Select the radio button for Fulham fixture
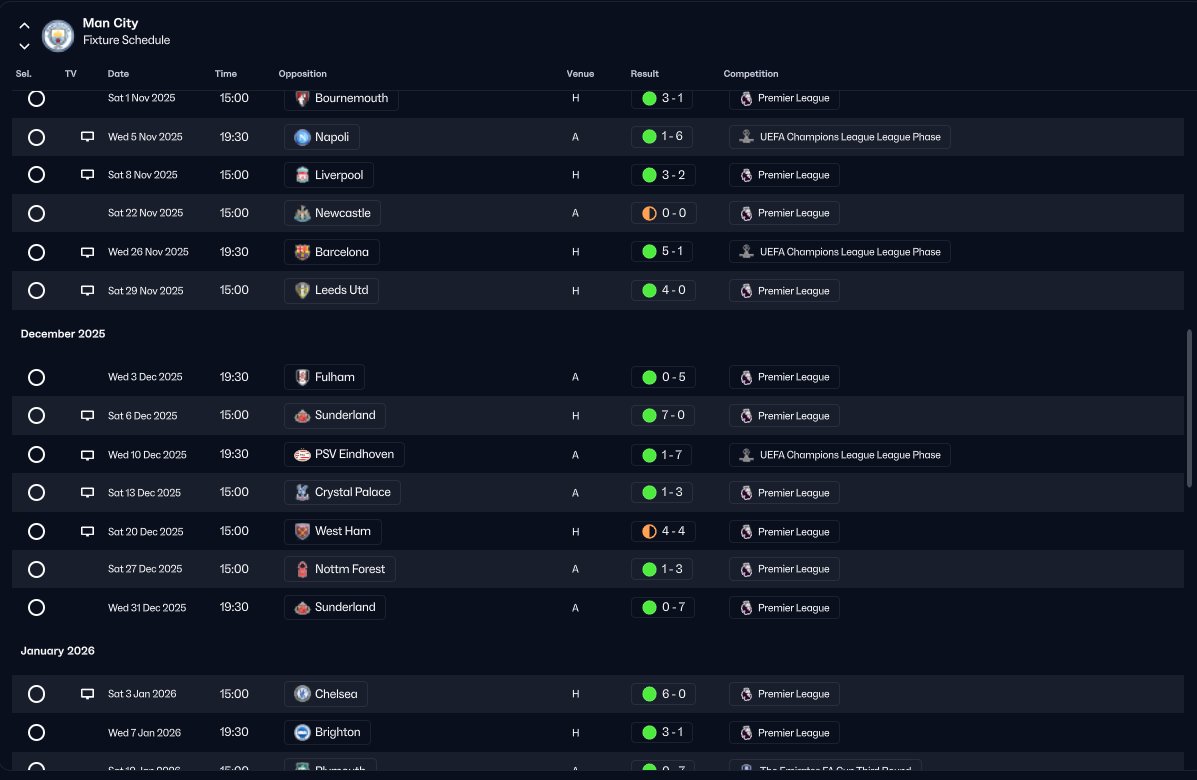Screen dimensions: 1197x780 [x=36, y=377]
